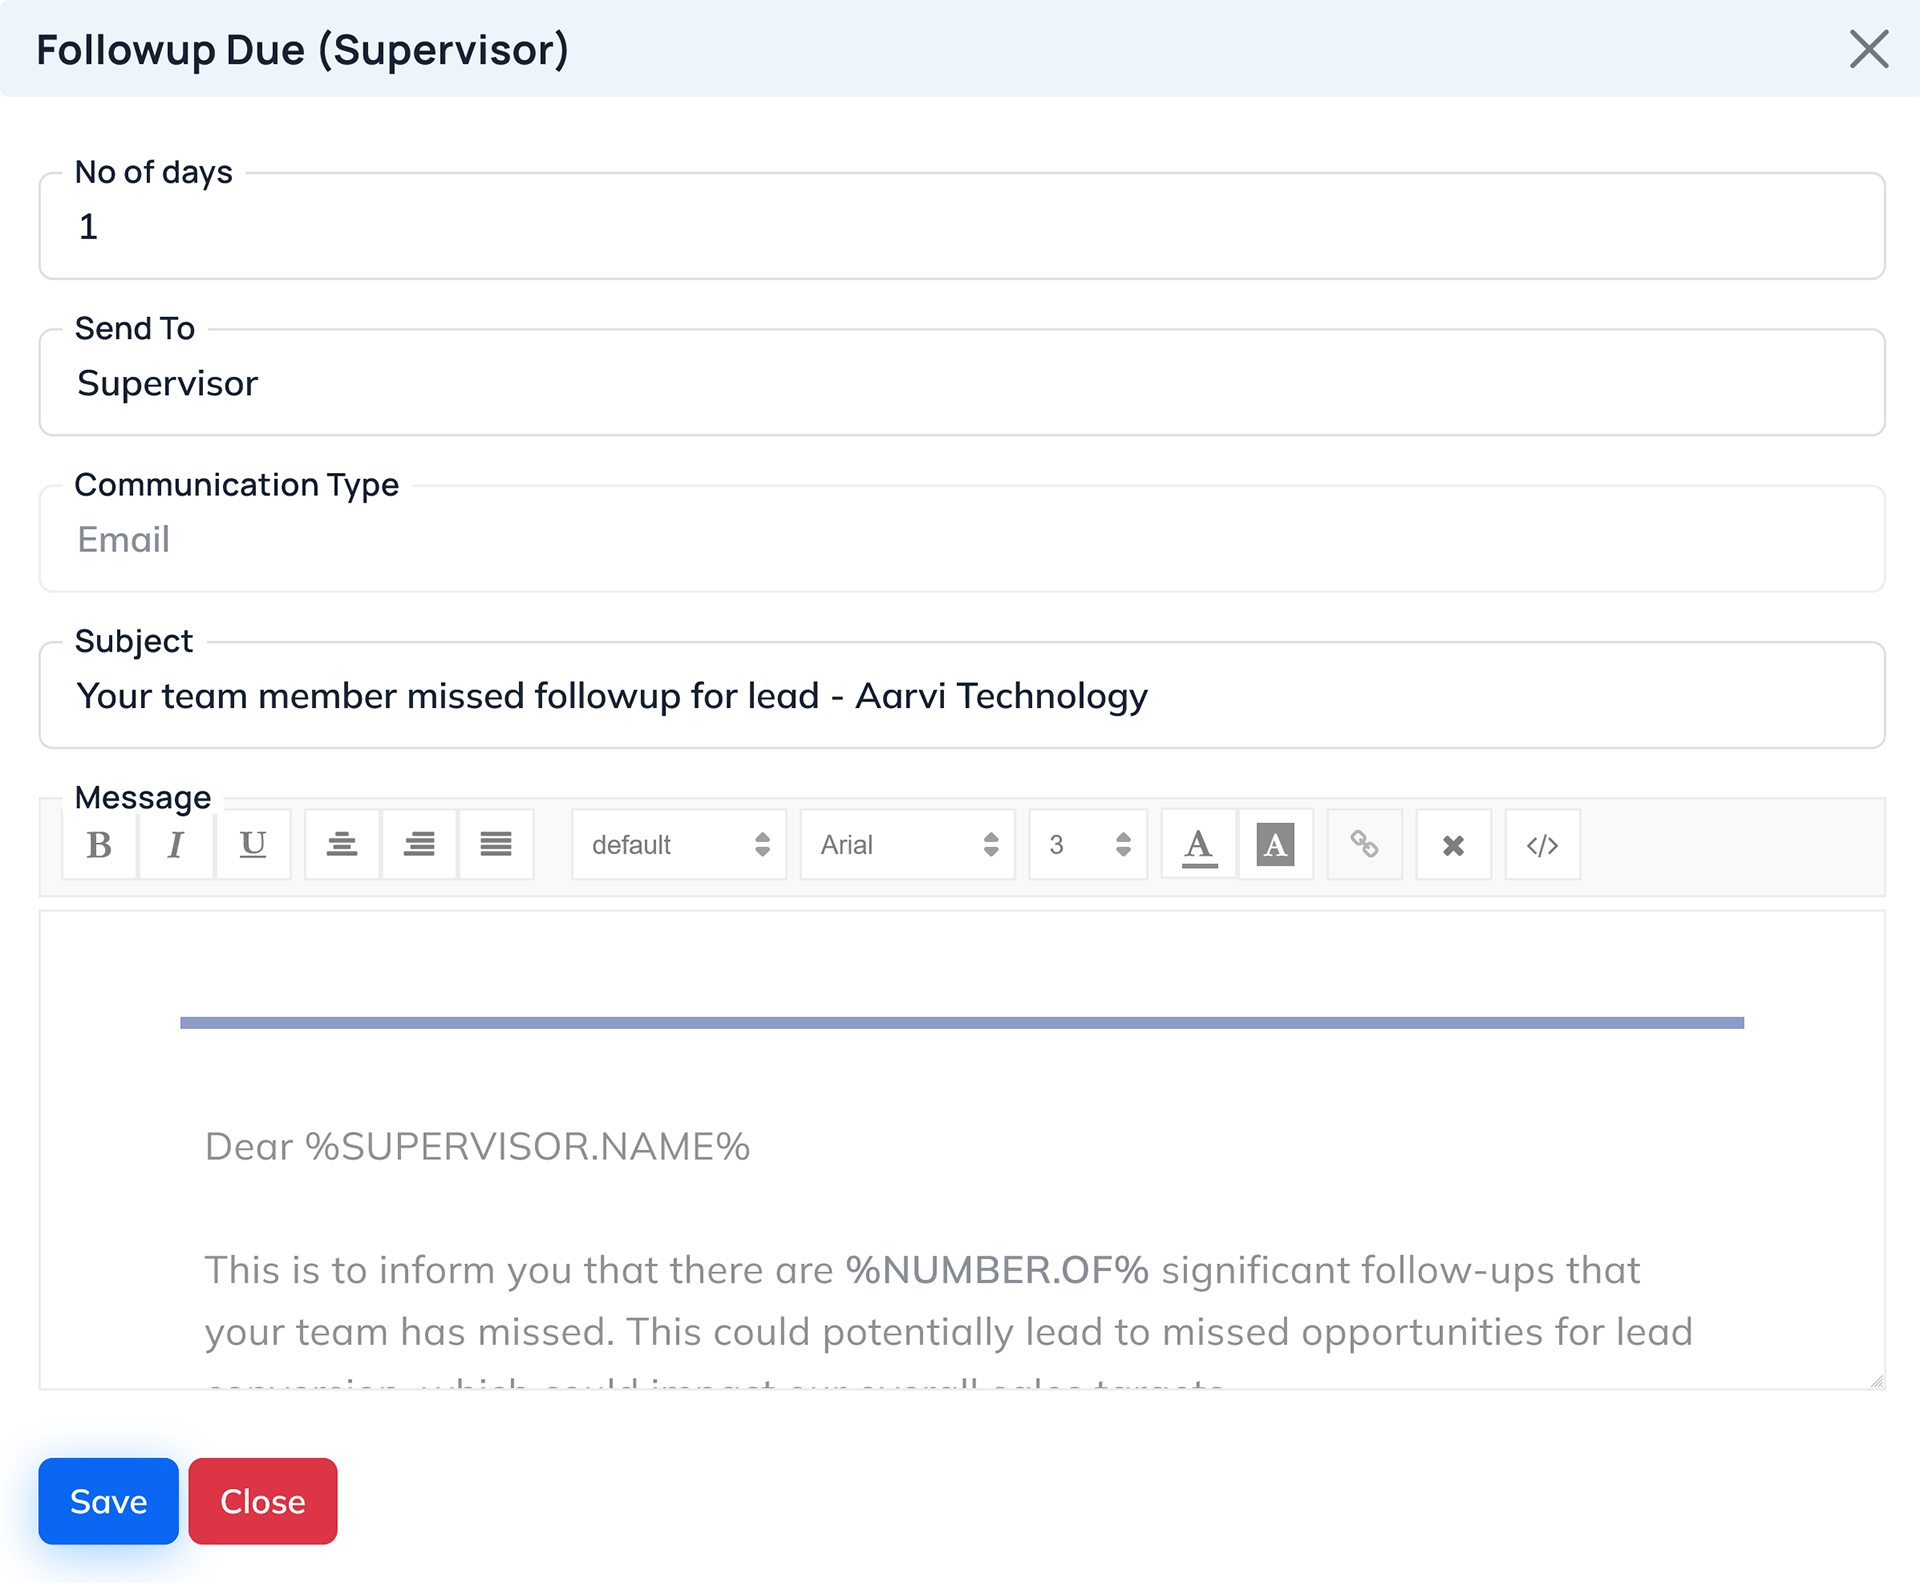Open the text highlight color picker
The image size is (1920, 1583).
point(1275,845)
